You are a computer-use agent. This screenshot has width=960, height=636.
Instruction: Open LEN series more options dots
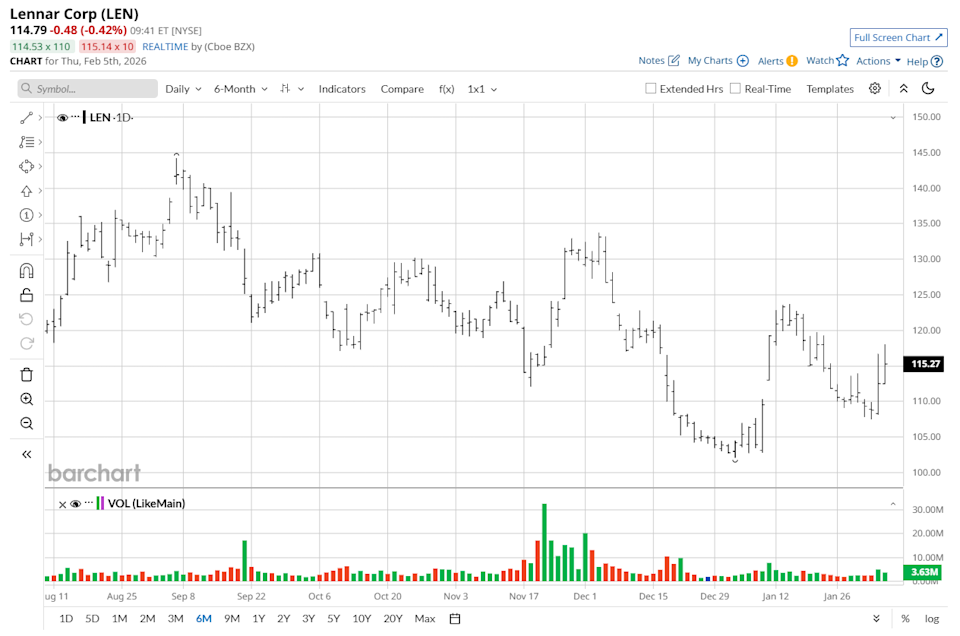tap(75, 117)
